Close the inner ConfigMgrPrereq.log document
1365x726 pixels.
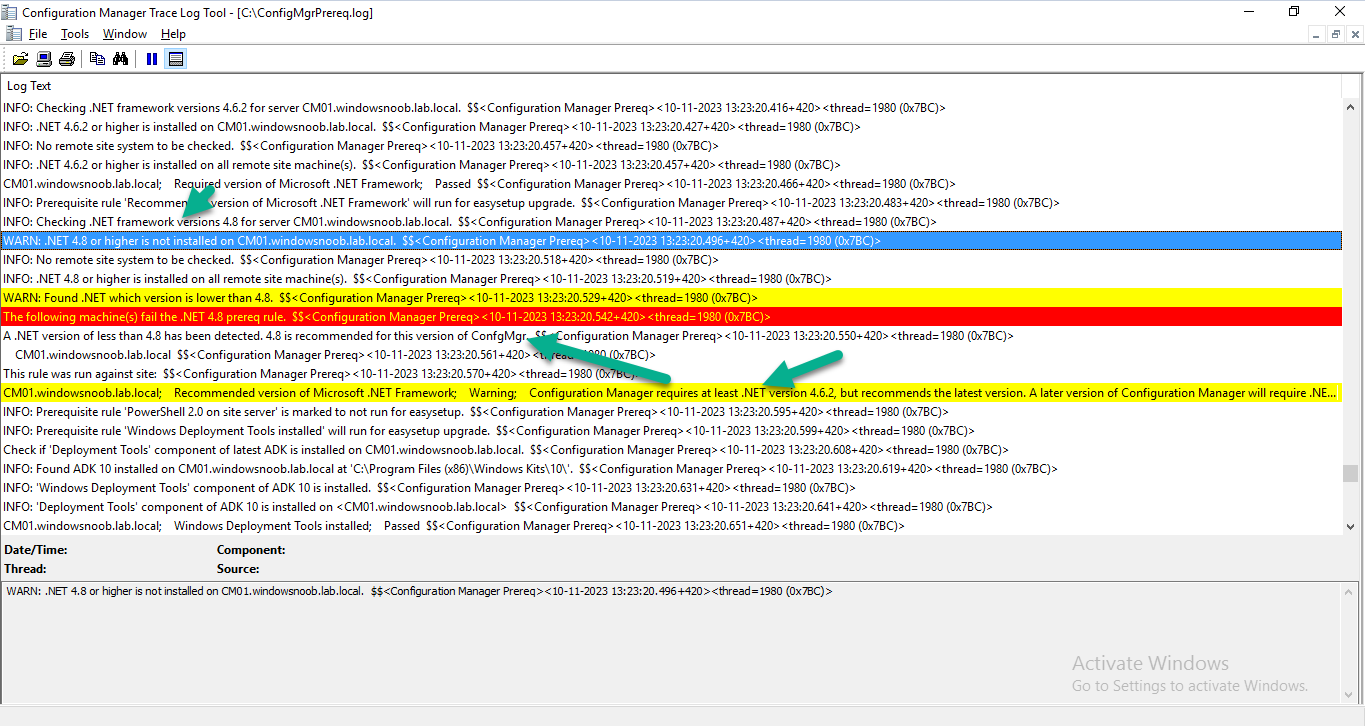[x=1353, y=34]
